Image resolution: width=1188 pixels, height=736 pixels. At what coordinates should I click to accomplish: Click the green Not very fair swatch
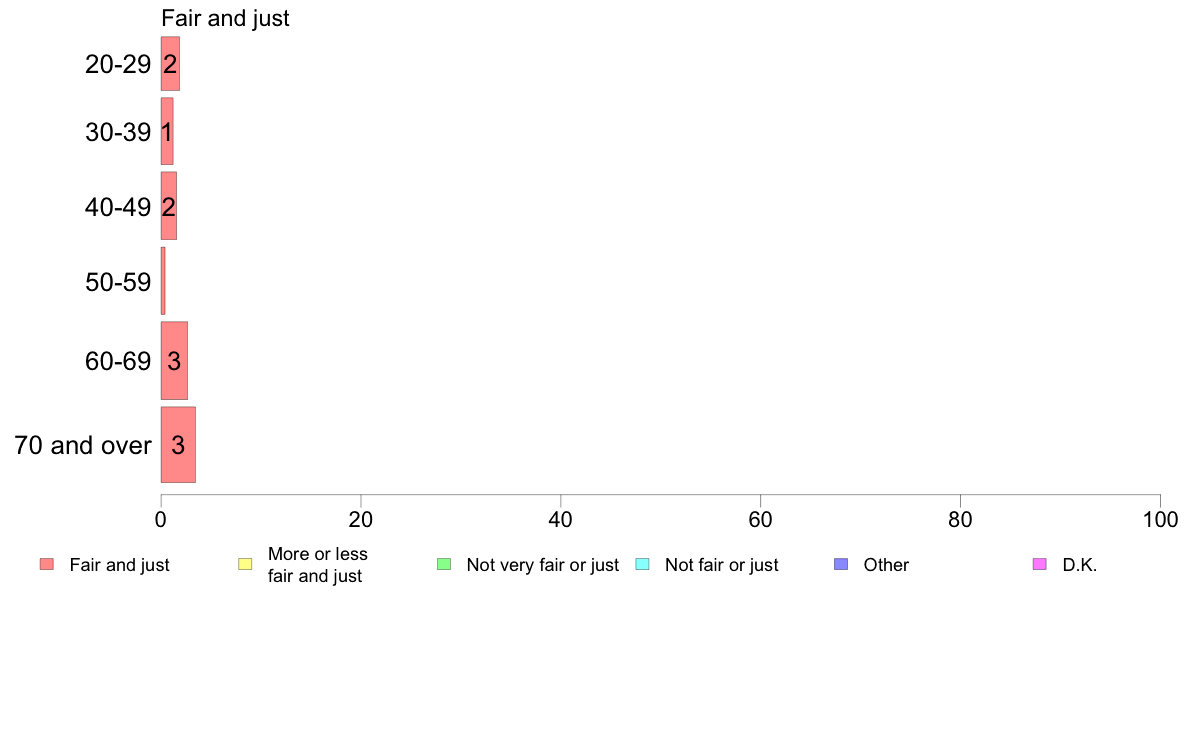[444, 564]
